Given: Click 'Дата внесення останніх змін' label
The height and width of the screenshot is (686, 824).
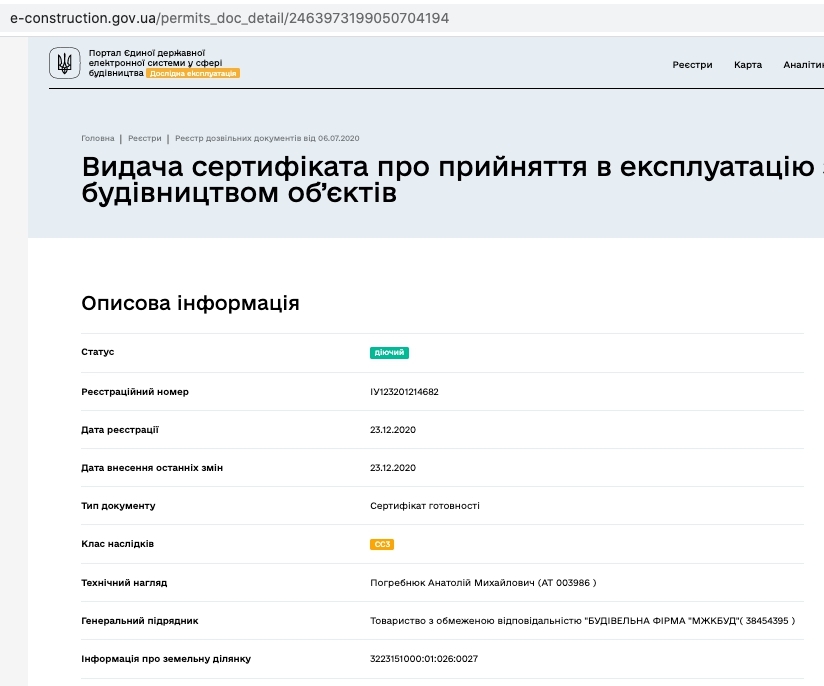Looking at the screenshot, I should pos(152,467).
